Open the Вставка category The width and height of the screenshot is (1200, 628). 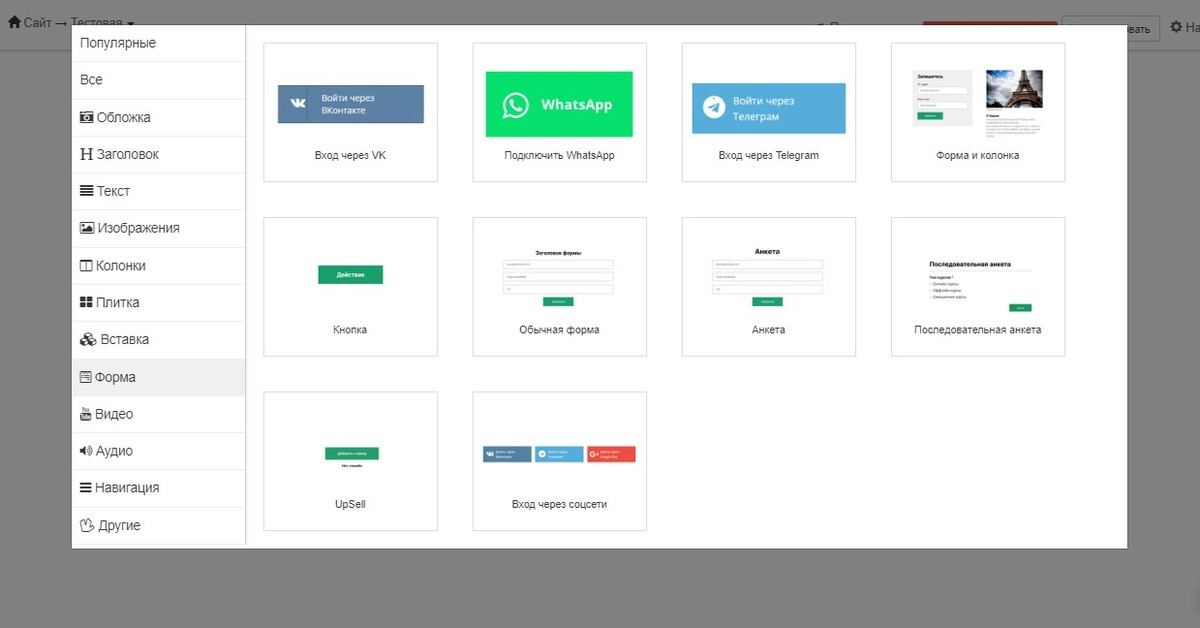[158, 339]
